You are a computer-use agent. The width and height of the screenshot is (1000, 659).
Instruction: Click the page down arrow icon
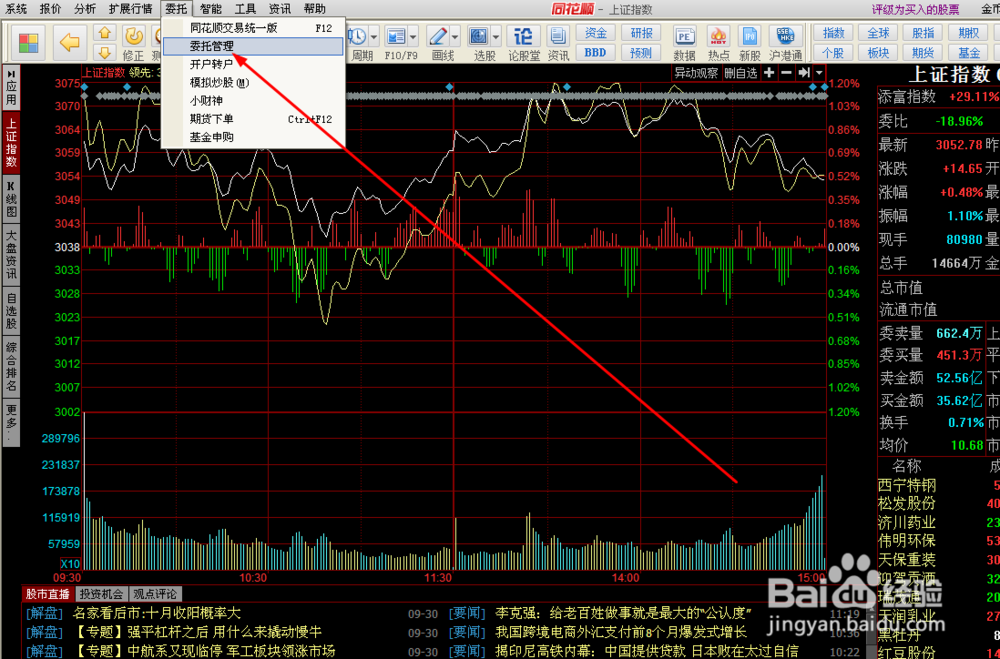tap(105, 52)
